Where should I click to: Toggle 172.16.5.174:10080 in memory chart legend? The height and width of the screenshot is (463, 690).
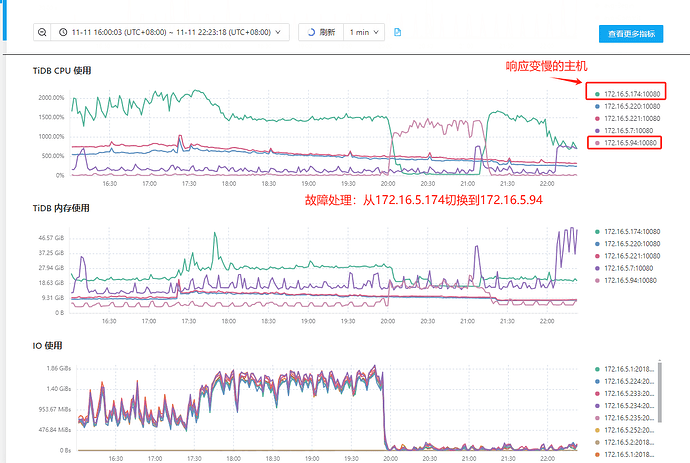628,232
